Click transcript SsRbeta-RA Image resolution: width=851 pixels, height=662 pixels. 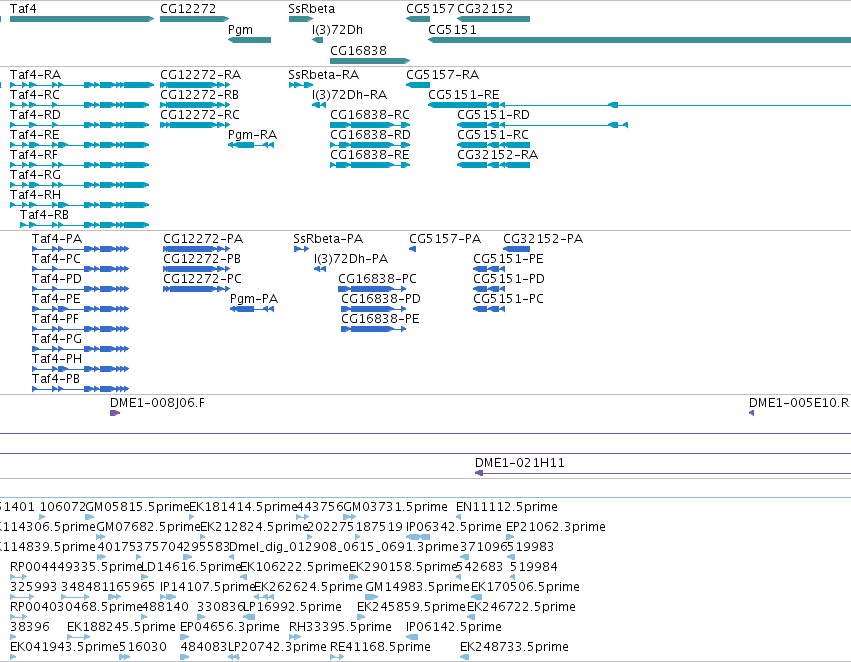(x=301, y=85)
